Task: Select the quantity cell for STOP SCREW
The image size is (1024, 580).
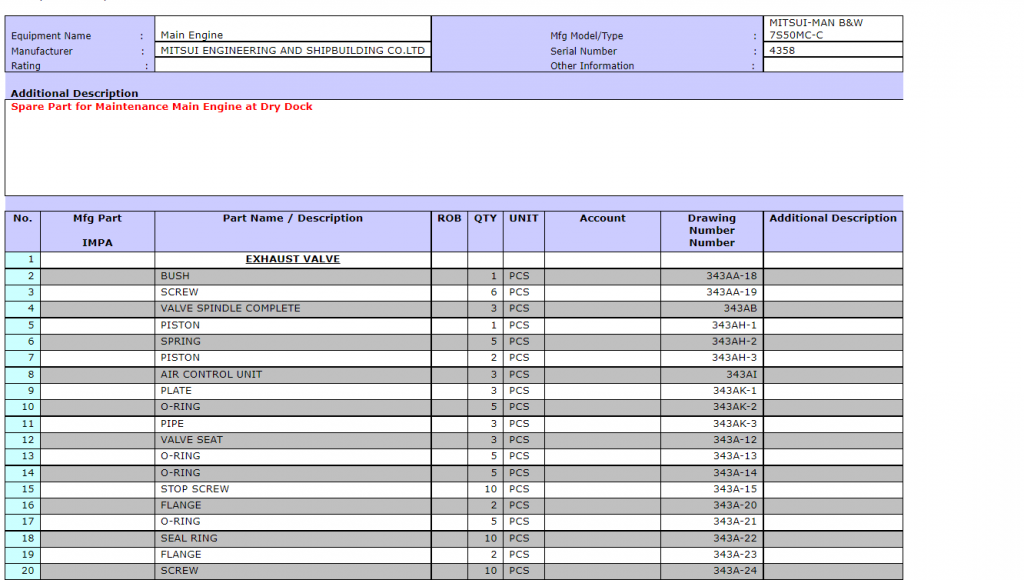Action: (x=485, y=489)
